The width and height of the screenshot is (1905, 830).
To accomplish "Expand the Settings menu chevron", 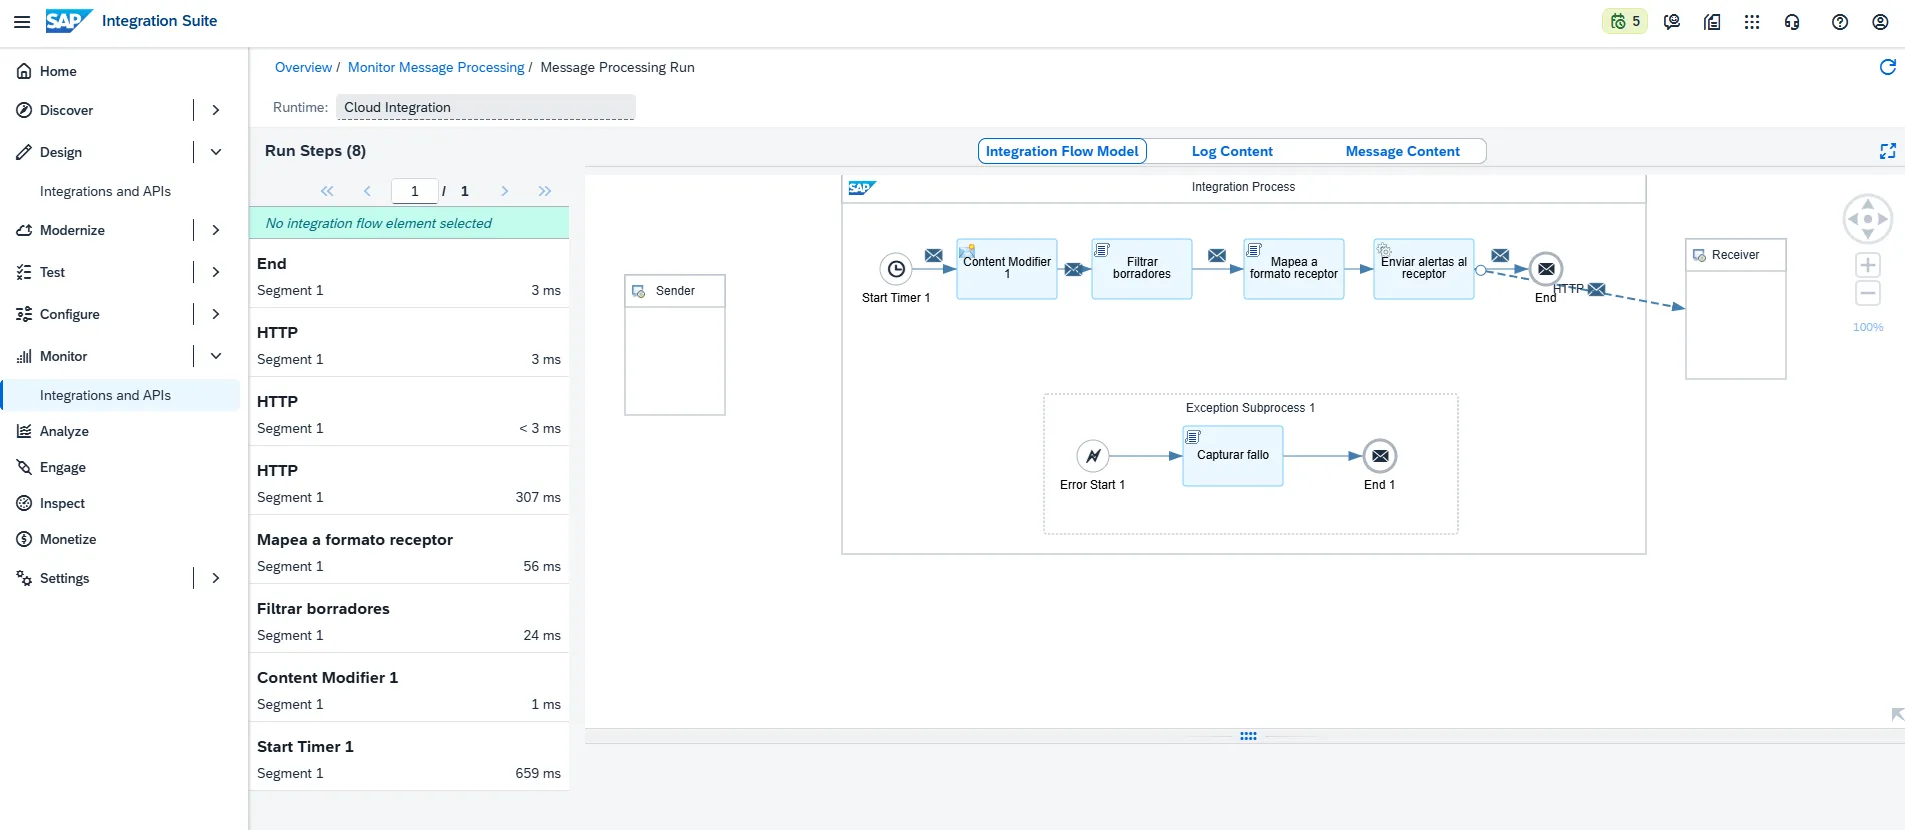I will [x=216, y=578].
